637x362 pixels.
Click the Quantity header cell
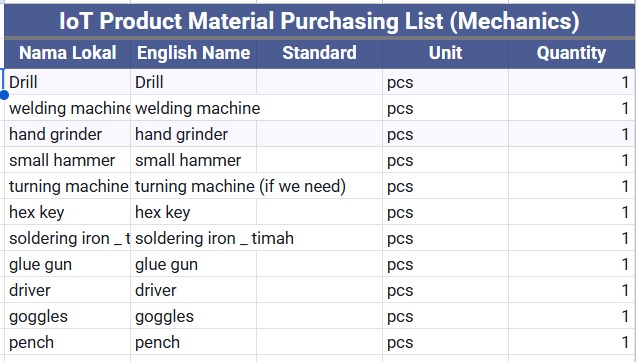(x=571, y=53)
